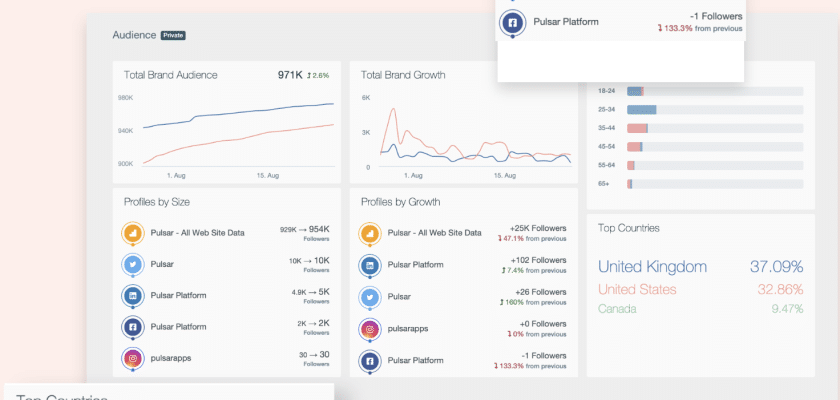Click the LinkedIn icon in Profiles by Growth
The height and width of the screenshot is (400, 840).
pos(370,265)
